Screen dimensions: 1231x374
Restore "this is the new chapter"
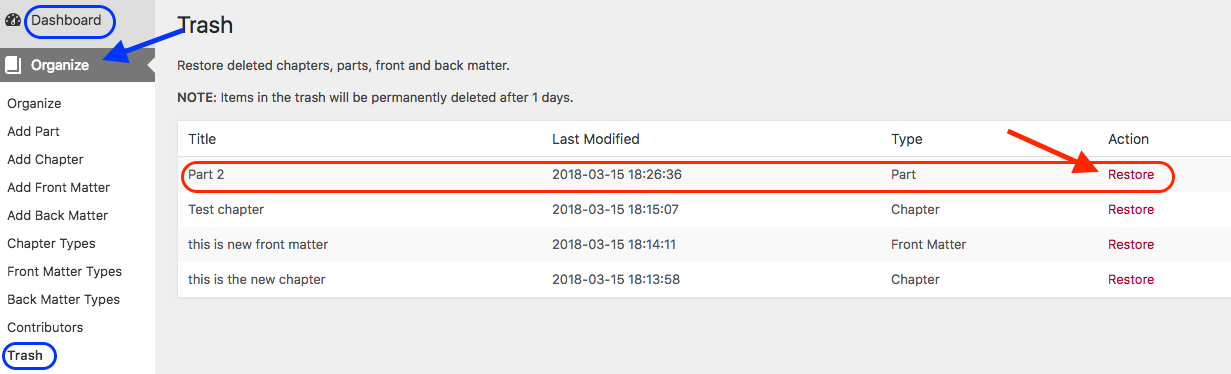point(1131,280)
